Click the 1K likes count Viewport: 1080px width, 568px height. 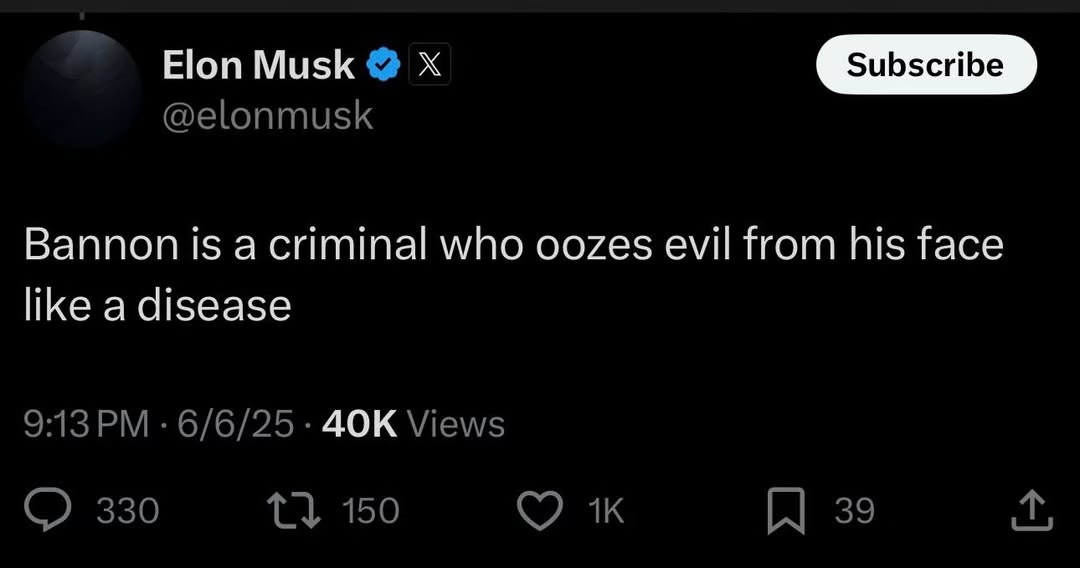point(607,511)
